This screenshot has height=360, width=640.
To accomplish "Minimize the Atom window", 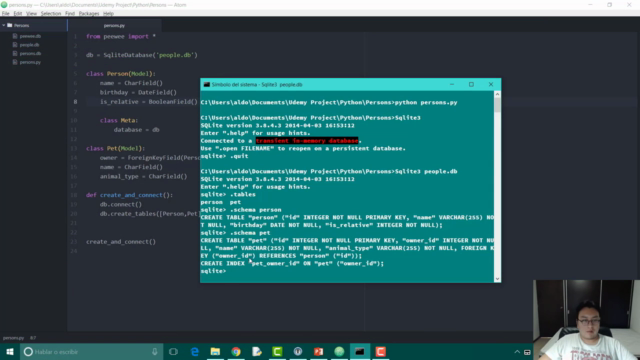I will (x=590, y=5).
